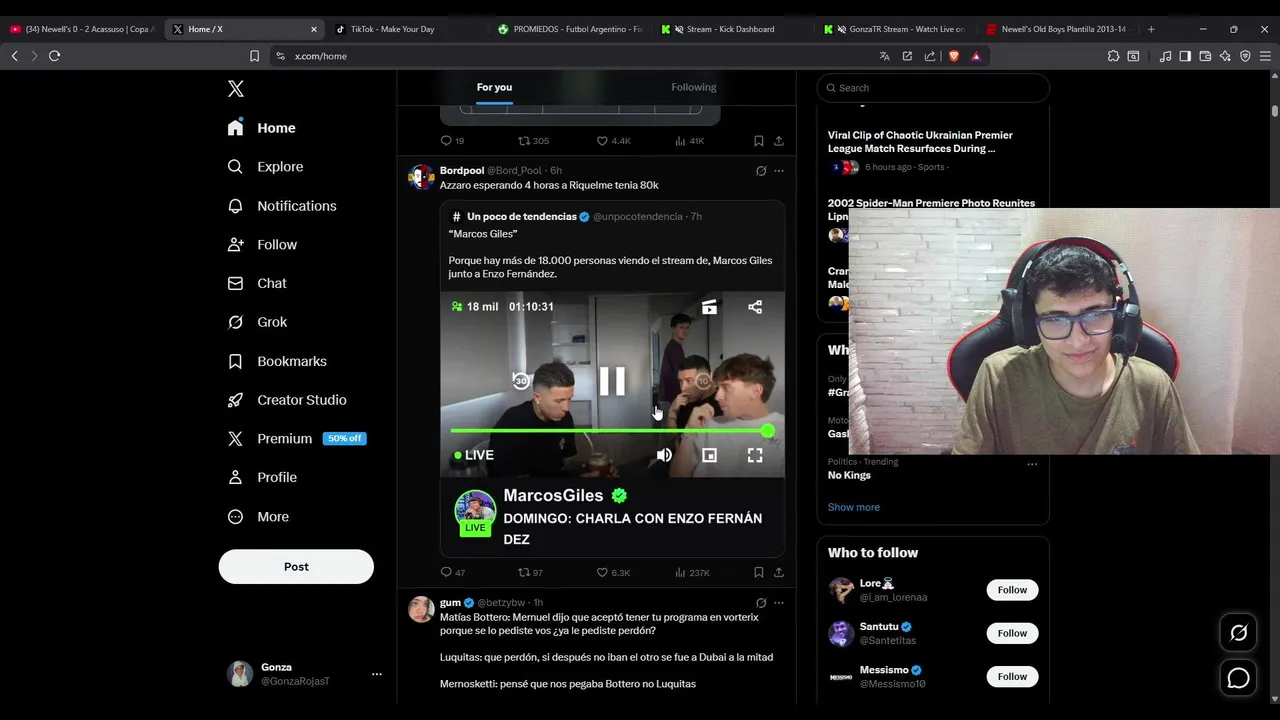Follow the Messismo account
Screen dimensions: 1280x720
1012,677
